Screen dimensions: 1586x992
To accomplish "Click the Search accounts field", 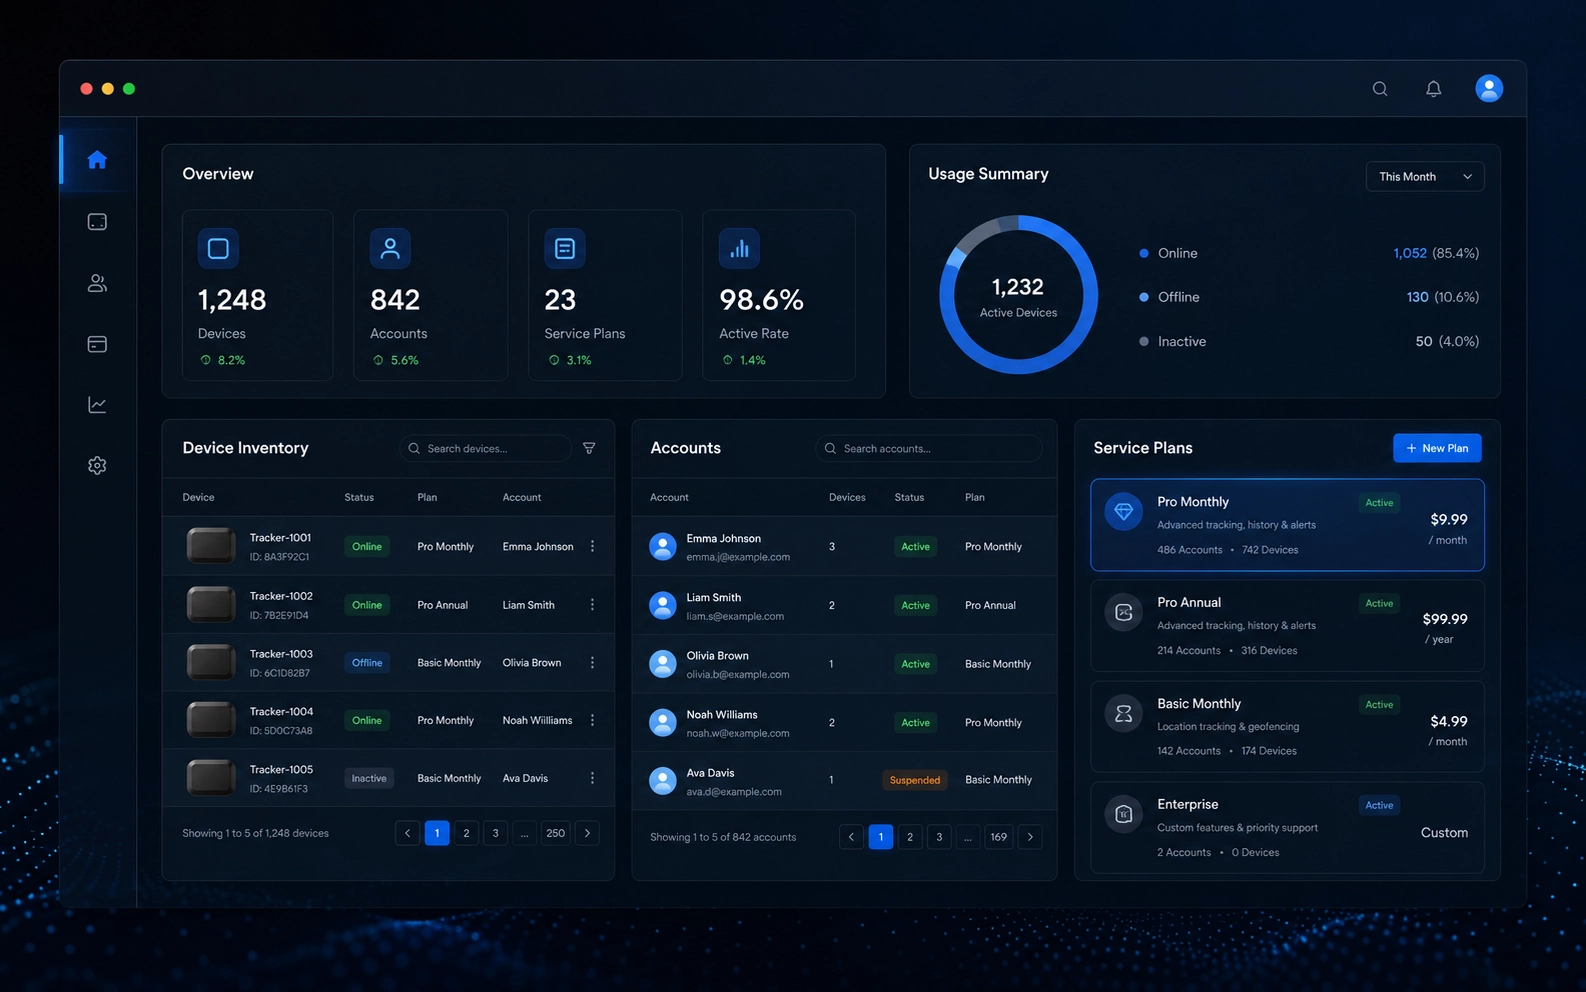I will (929, 448).
